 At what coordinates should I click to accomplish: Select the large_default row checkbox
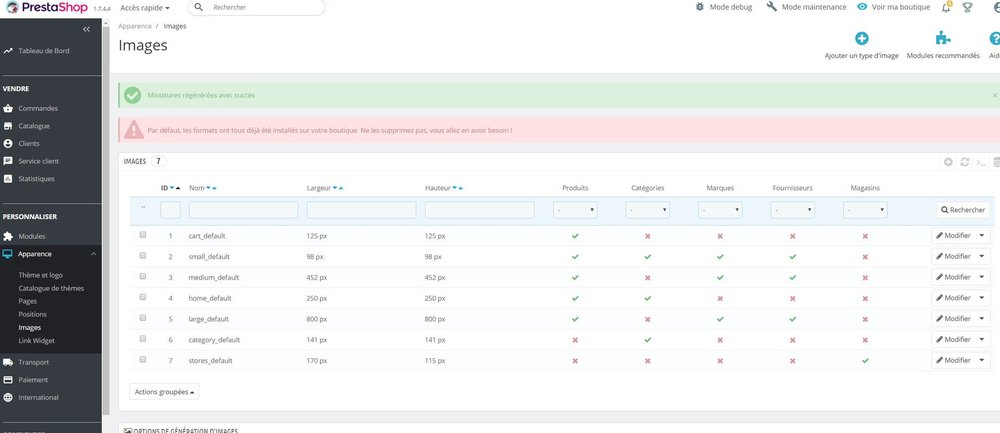tap(143, 318)
